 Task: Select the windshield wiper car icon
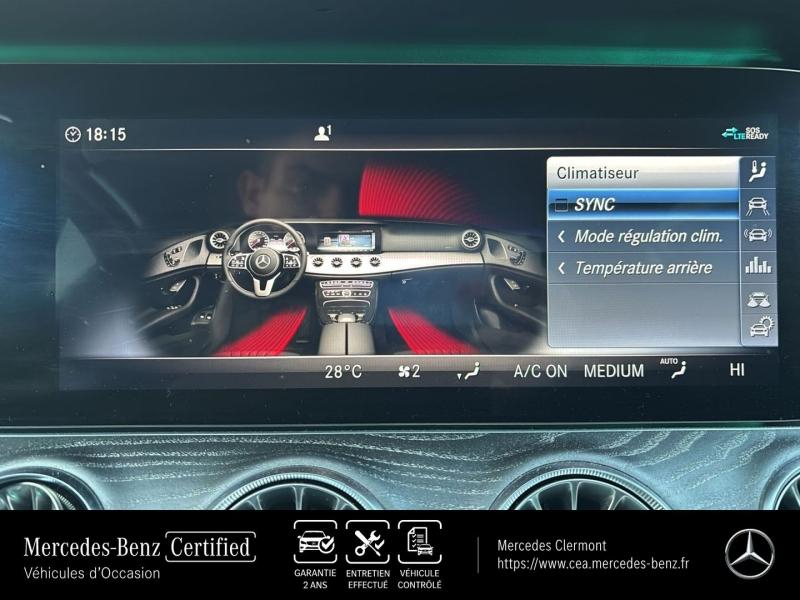[x=759, y=298]
